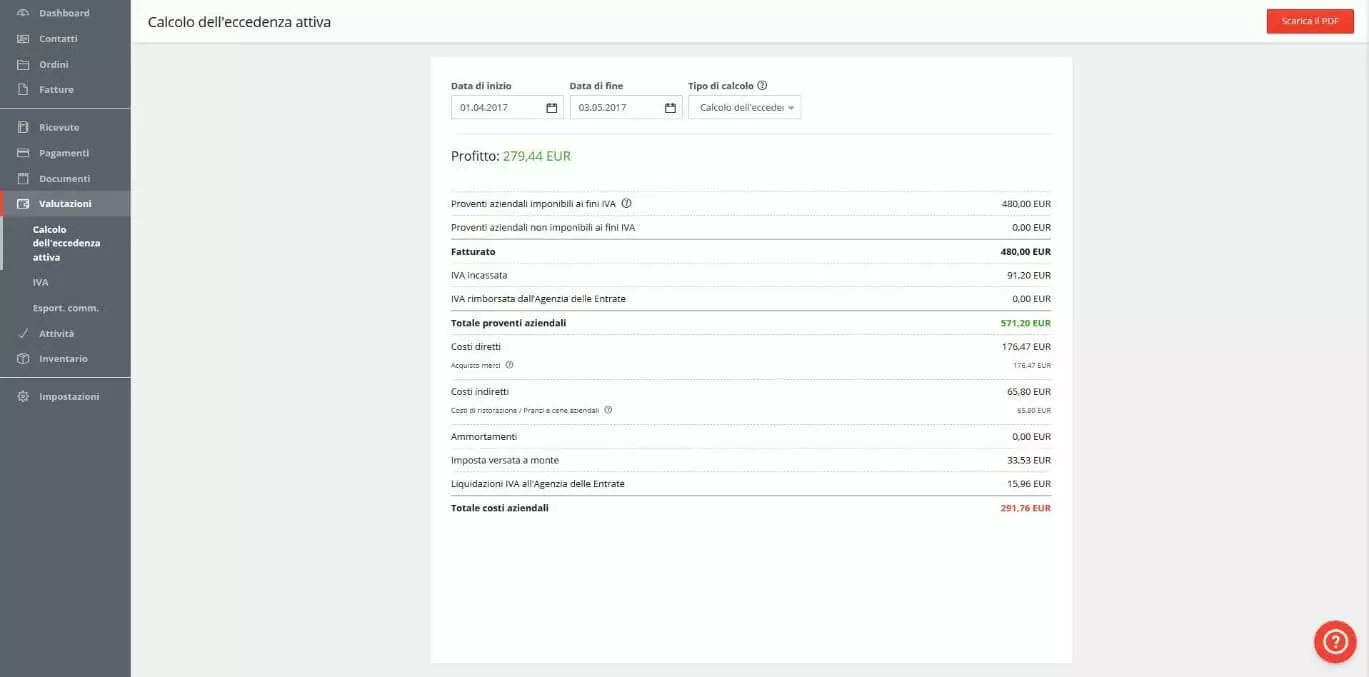
Task: Click the calendar icon in Data di inizio
Action: coord(551,108)
